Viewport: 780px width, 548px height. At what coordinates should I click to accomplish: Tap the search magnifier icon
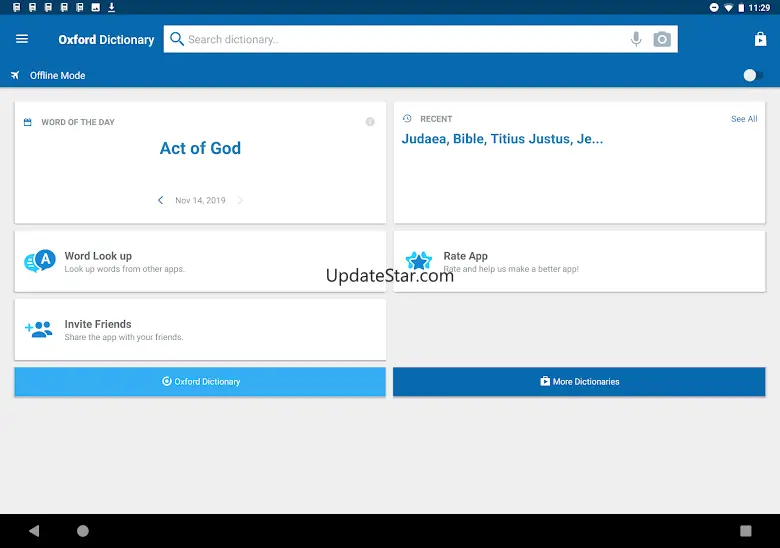(177, 39)
